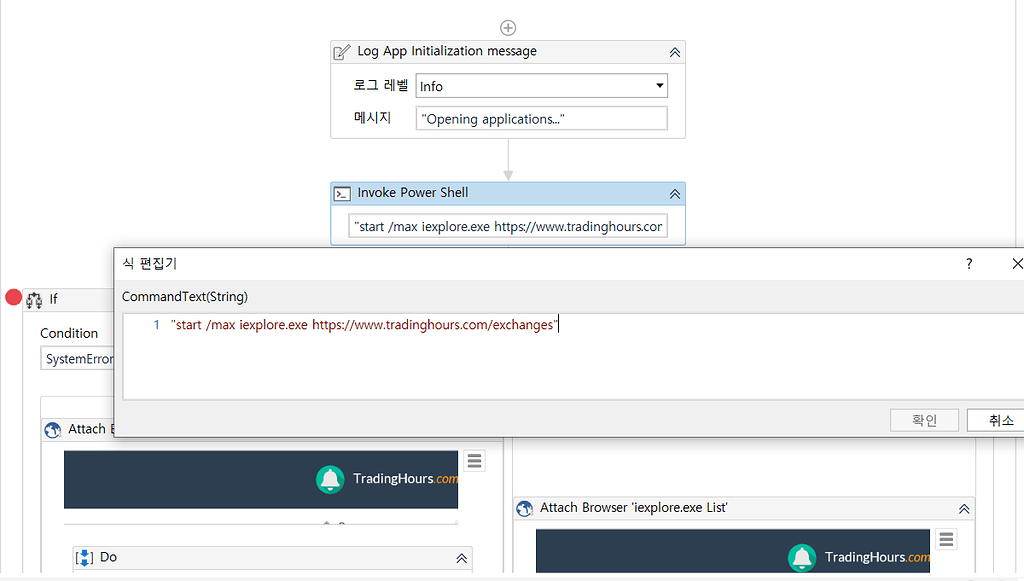Image resolution: width=1024 pixels, height=581 pixels.
Task: Click the 확인 button to confirm the expression
Action: [x=924, y=419]
